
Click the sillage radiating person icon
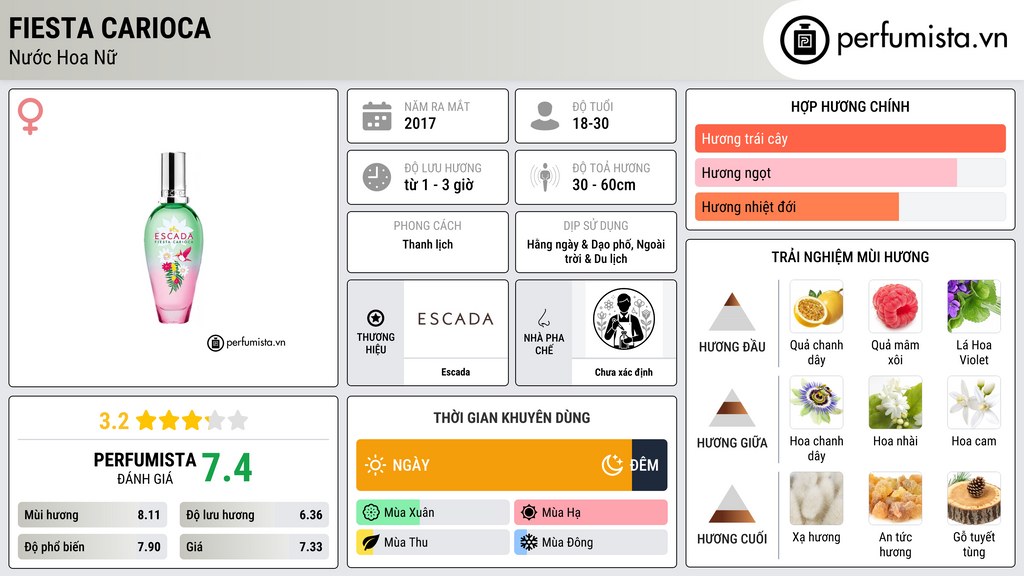[545, 177]
